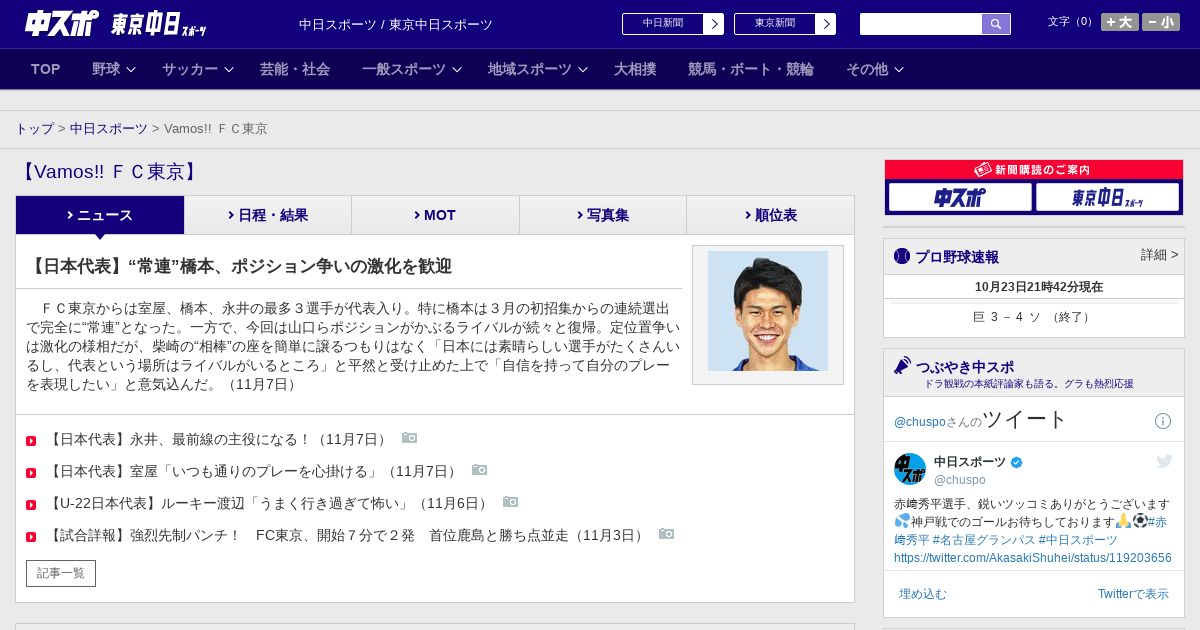Click the Chunichi Sports site logo

62,24
